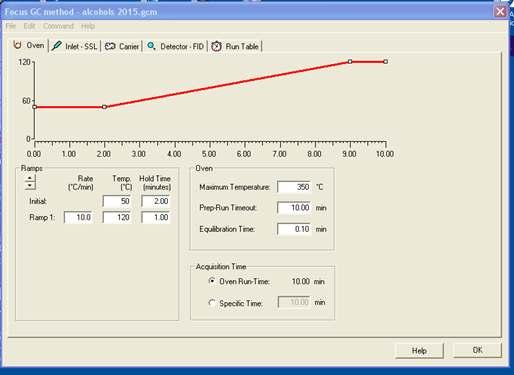The height and width of the screenshot is (375, 514).
Task: Click the Maximum Temperature label
Action: coord(235,187)
